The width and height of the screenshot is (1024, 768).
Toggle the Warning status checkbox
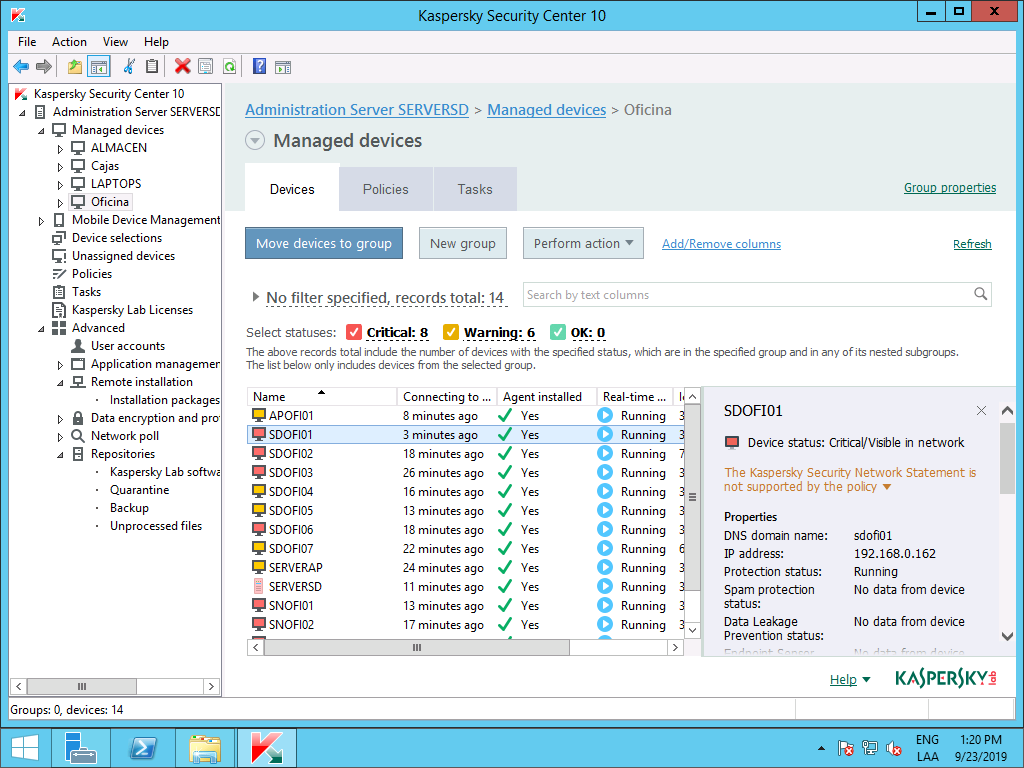pos(450,333)
